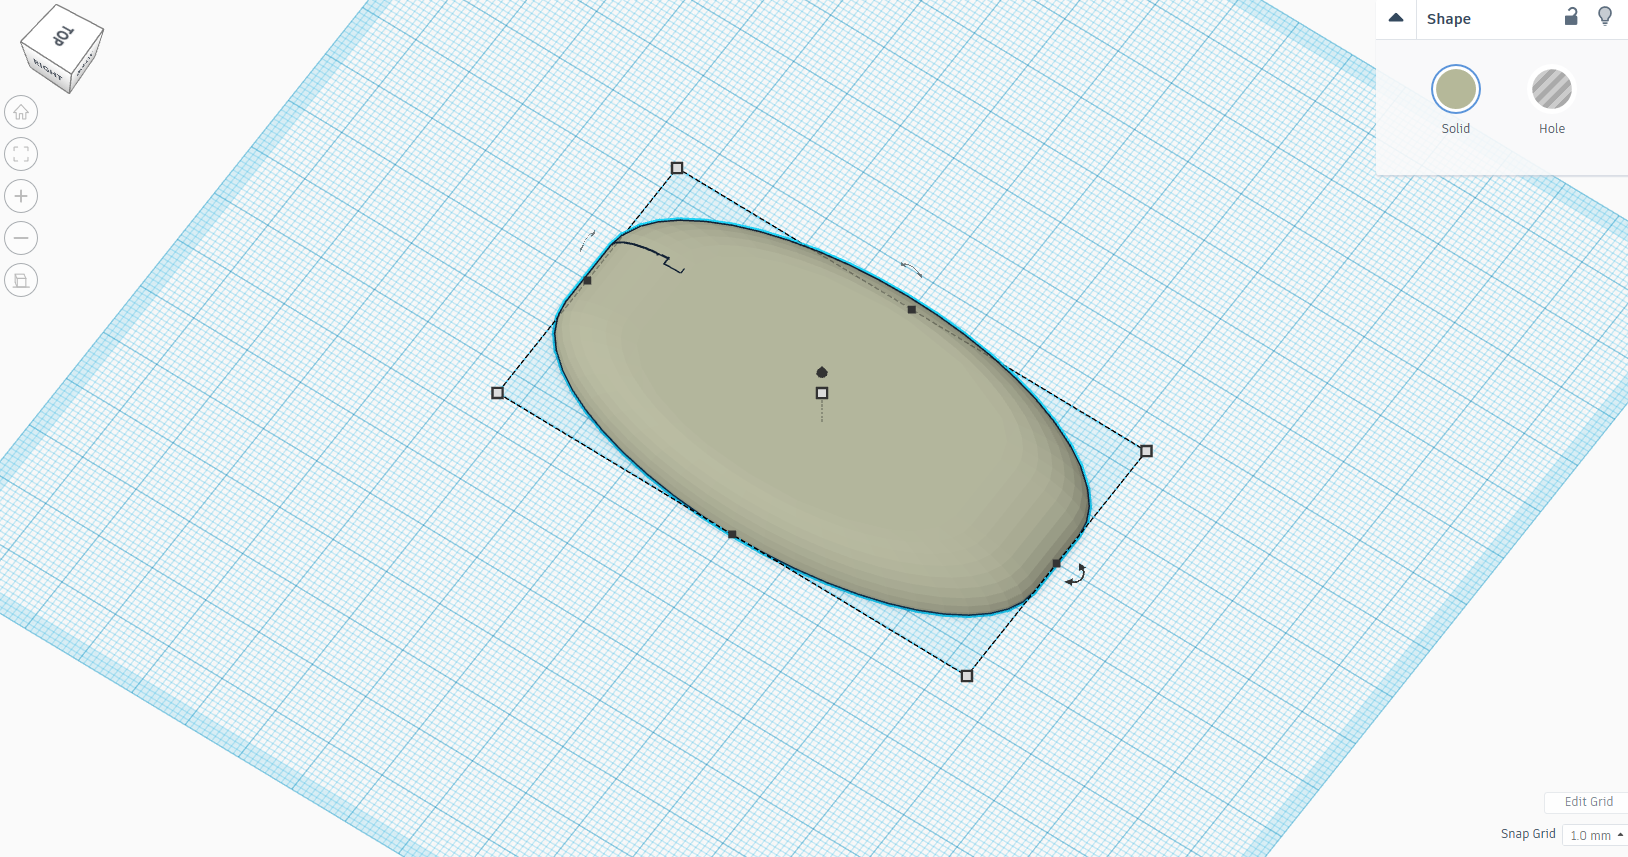This screenshot has height=857, width=1628.
Task: Click the bold rotation arrow beside the shape
Action: tap(1076, 575)
